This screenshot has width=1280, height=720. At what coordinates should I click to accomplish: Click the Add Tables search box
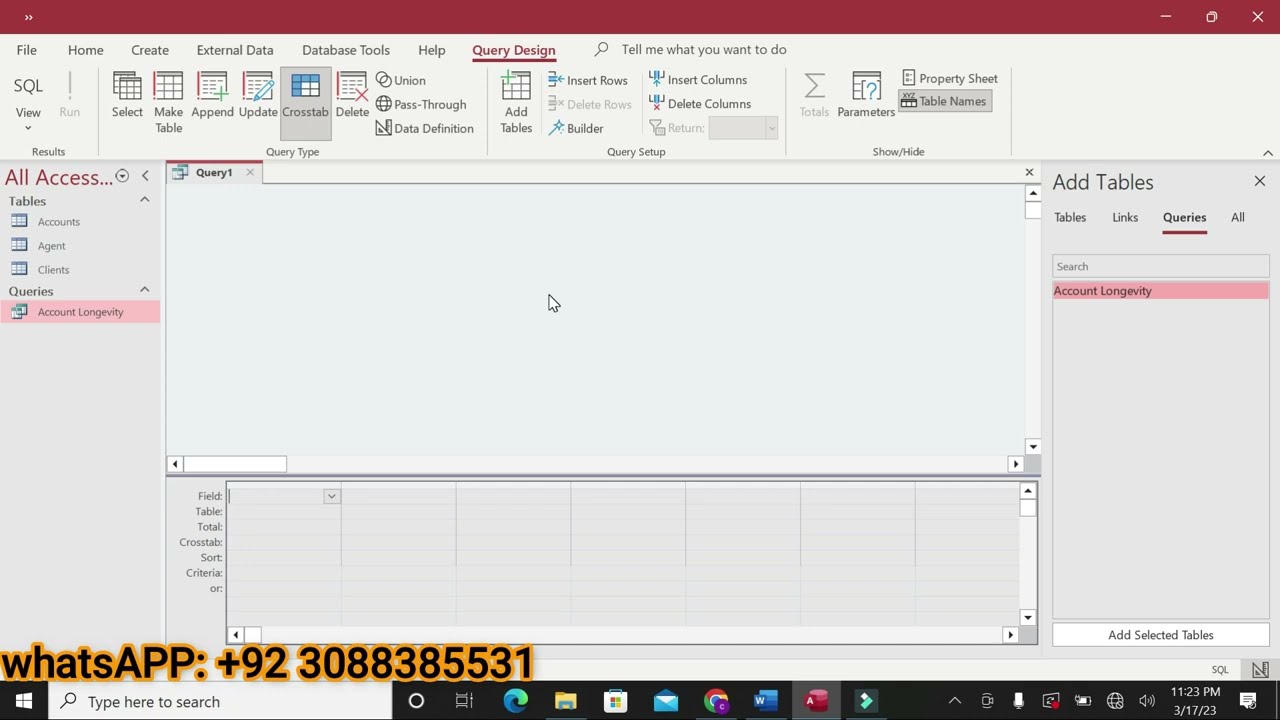[x=1160, y=266]
